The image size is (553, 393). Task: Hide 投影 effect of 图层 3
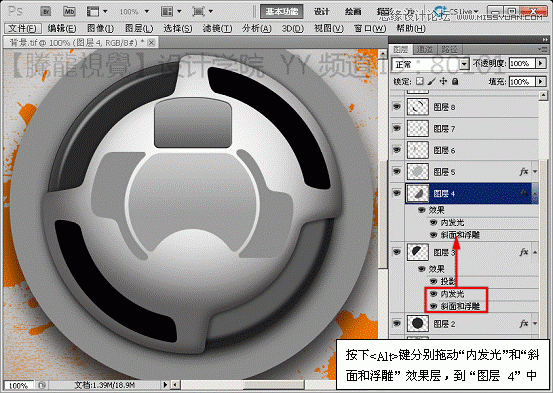(x=433, y=281)
